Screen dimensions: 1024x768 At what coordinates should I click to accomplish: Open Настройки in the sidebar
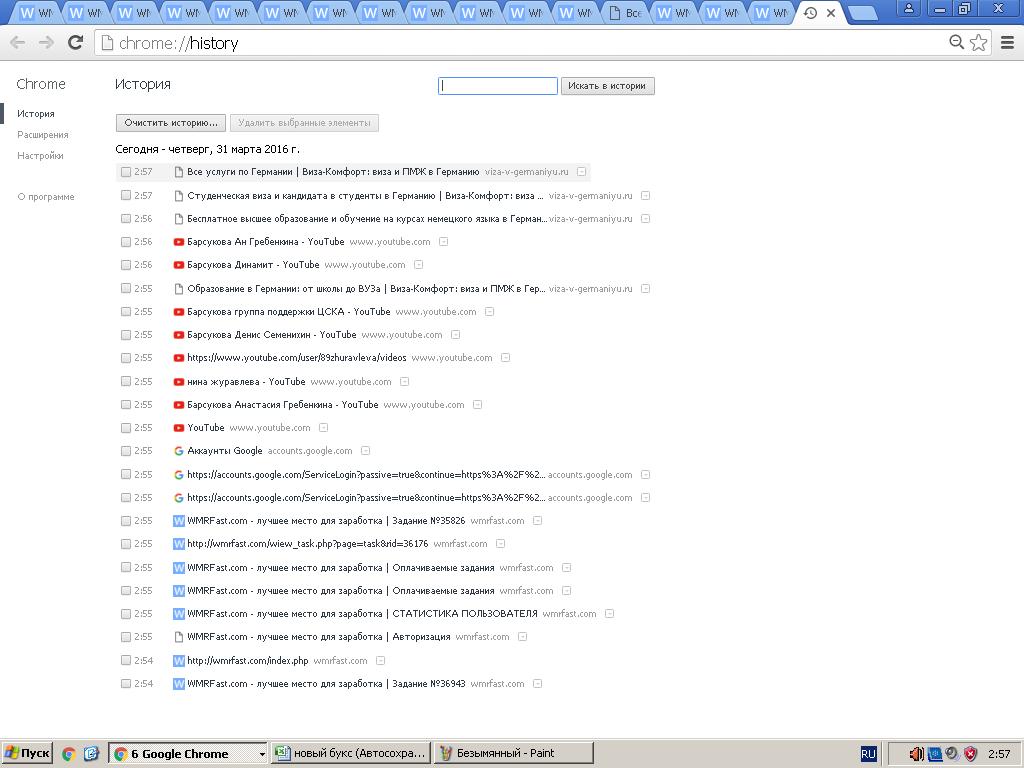40,155
